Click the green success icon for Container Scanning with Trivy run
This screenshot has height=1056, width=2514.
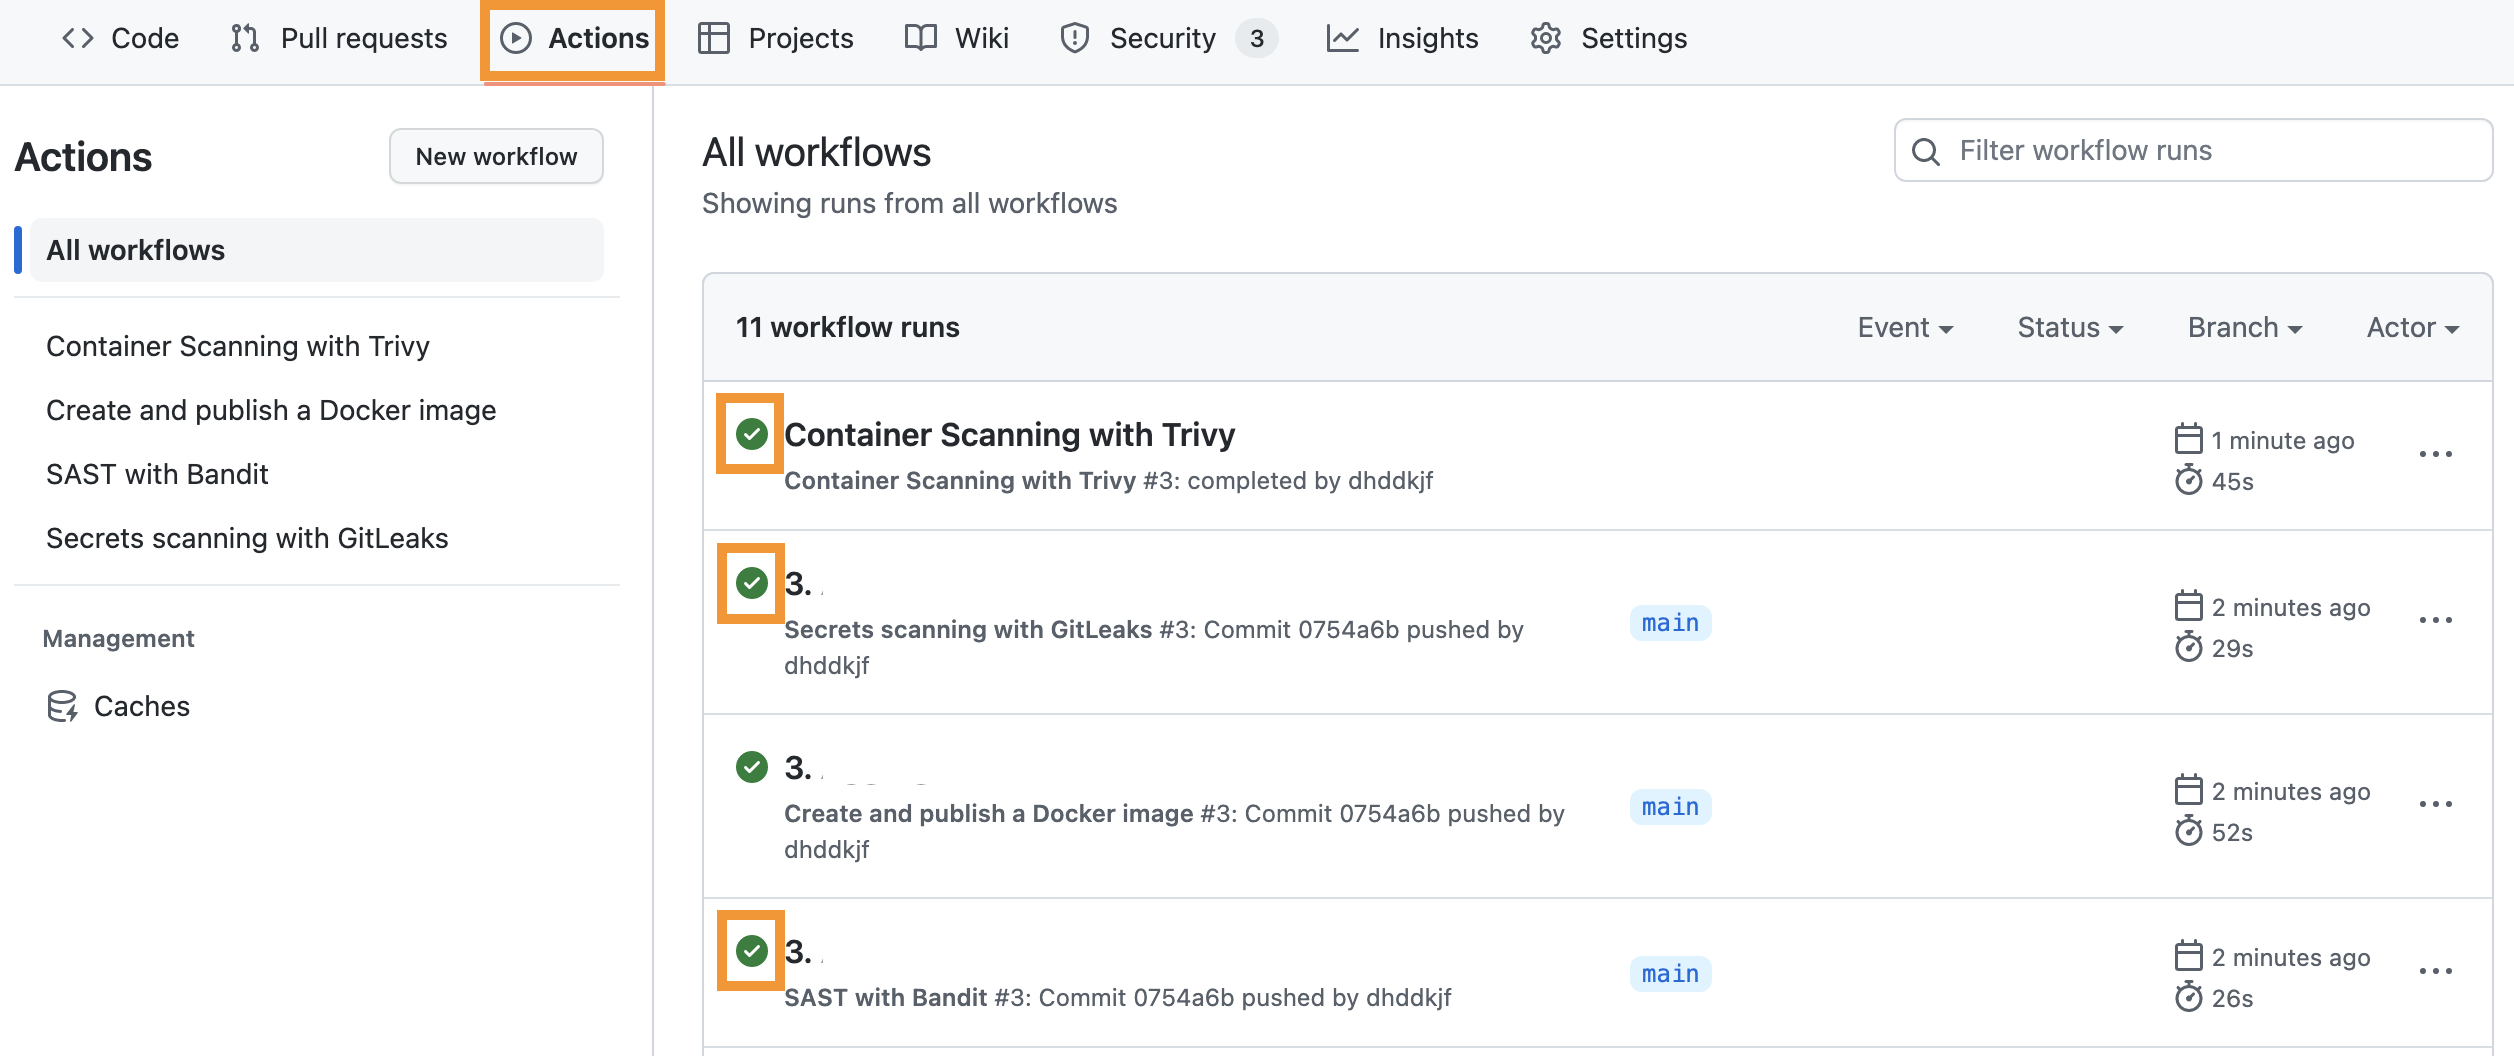coord(751,434)
